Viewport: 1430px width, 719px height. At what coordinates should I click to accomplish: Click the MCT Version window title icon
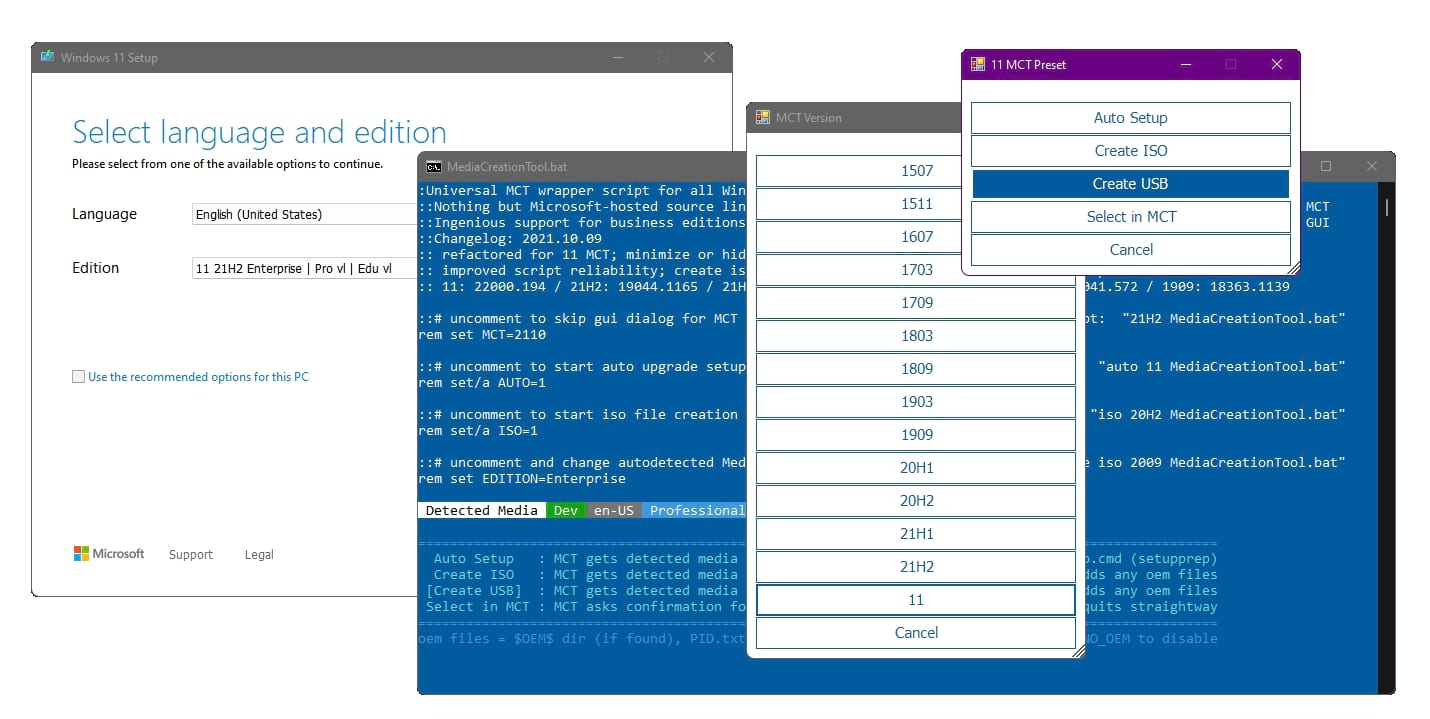[763, 117]
